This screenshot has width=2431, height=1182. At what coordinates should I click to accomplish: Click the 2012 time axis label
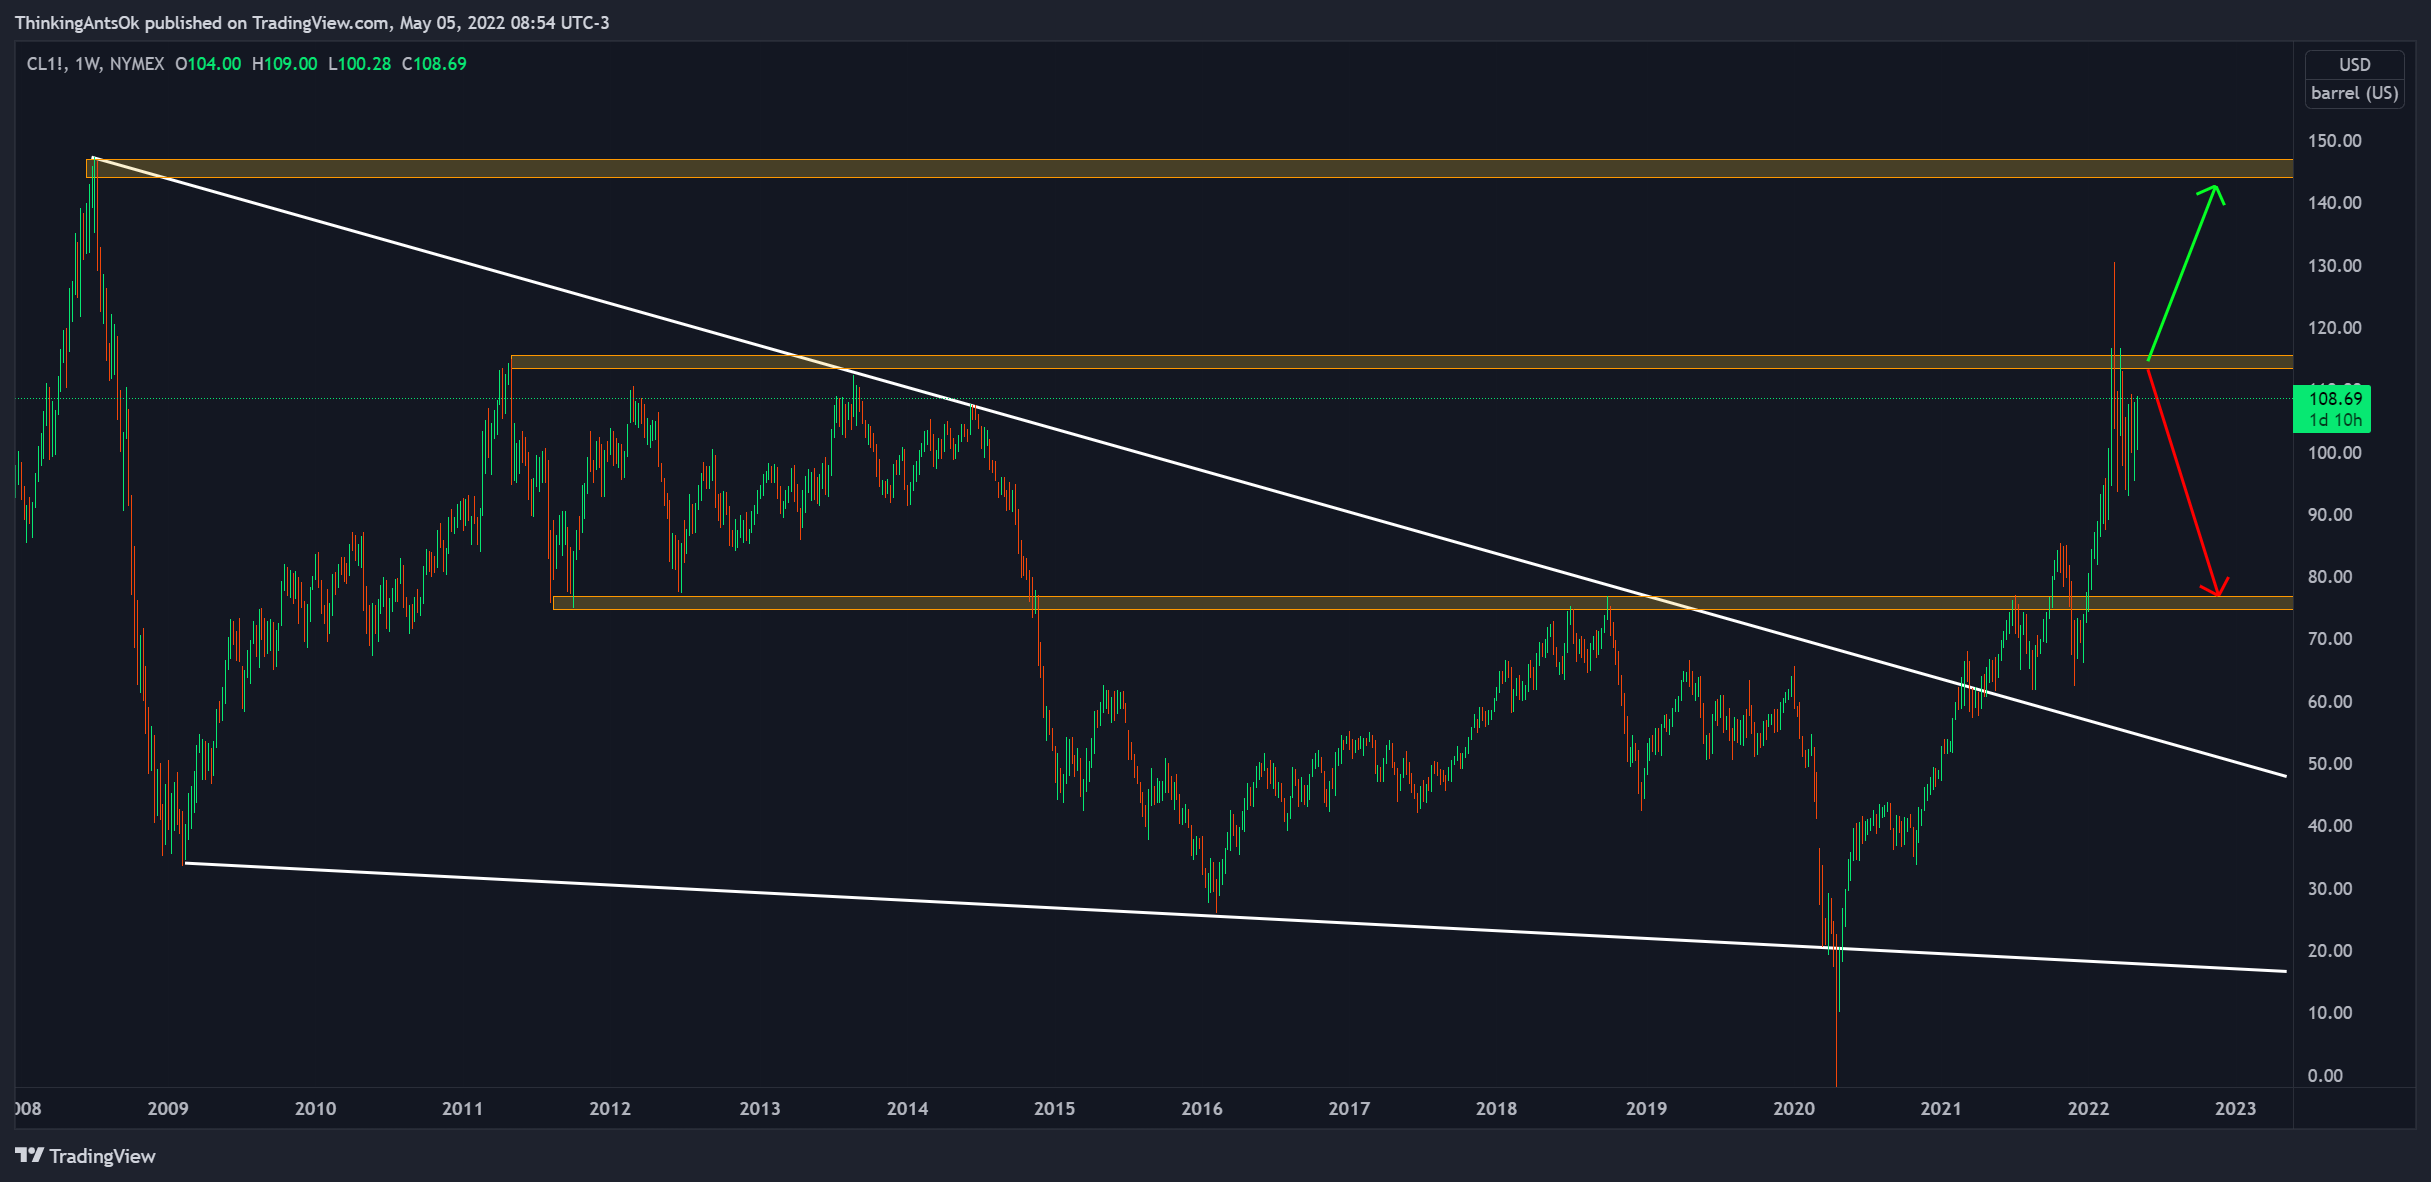pyautogui.click(x=610, y=1109)
